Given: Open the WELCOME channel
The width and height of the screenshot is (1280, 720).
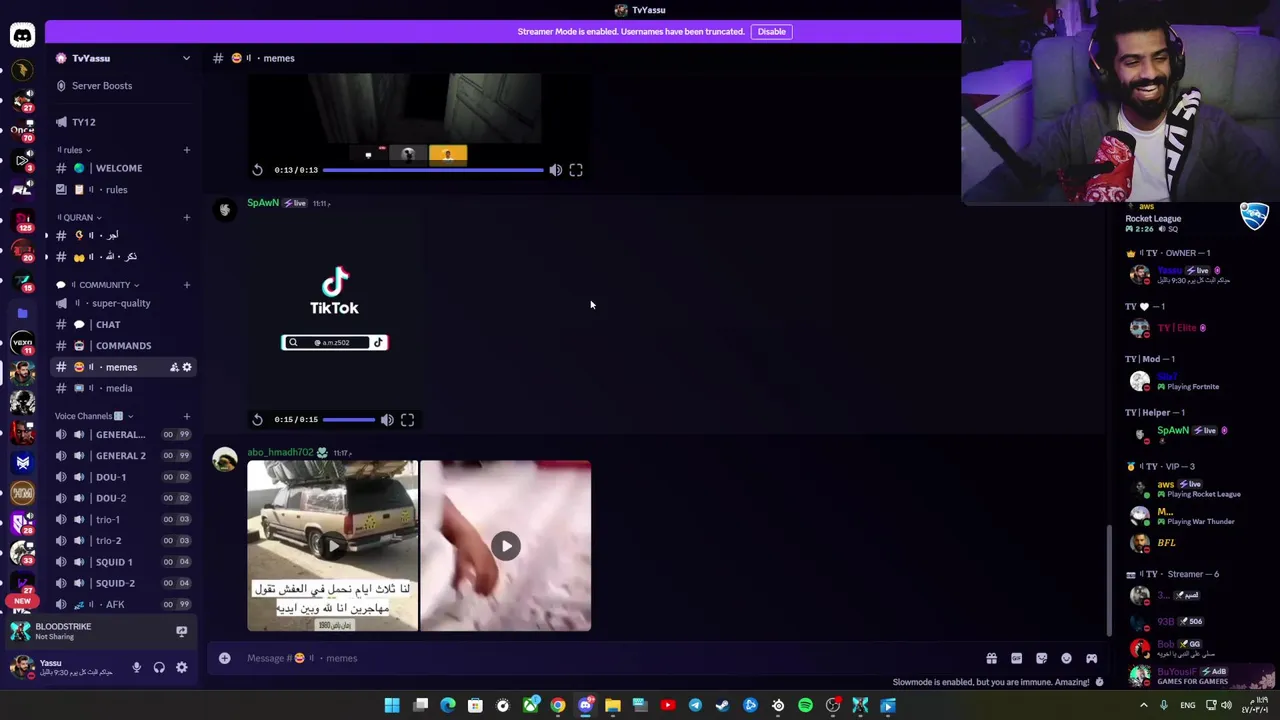Looking at the screenshot, I should tap(123, 168).
